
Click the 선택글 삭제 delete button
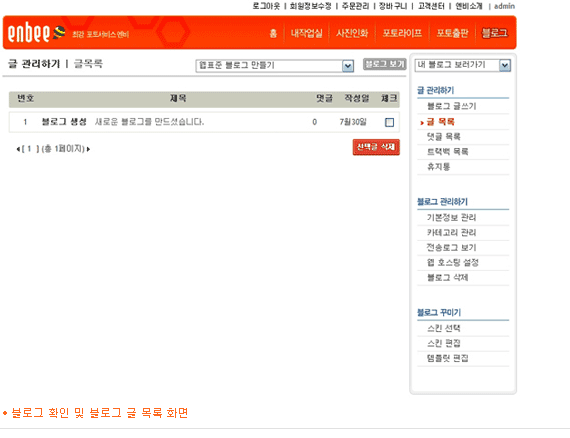pos(376,147)
